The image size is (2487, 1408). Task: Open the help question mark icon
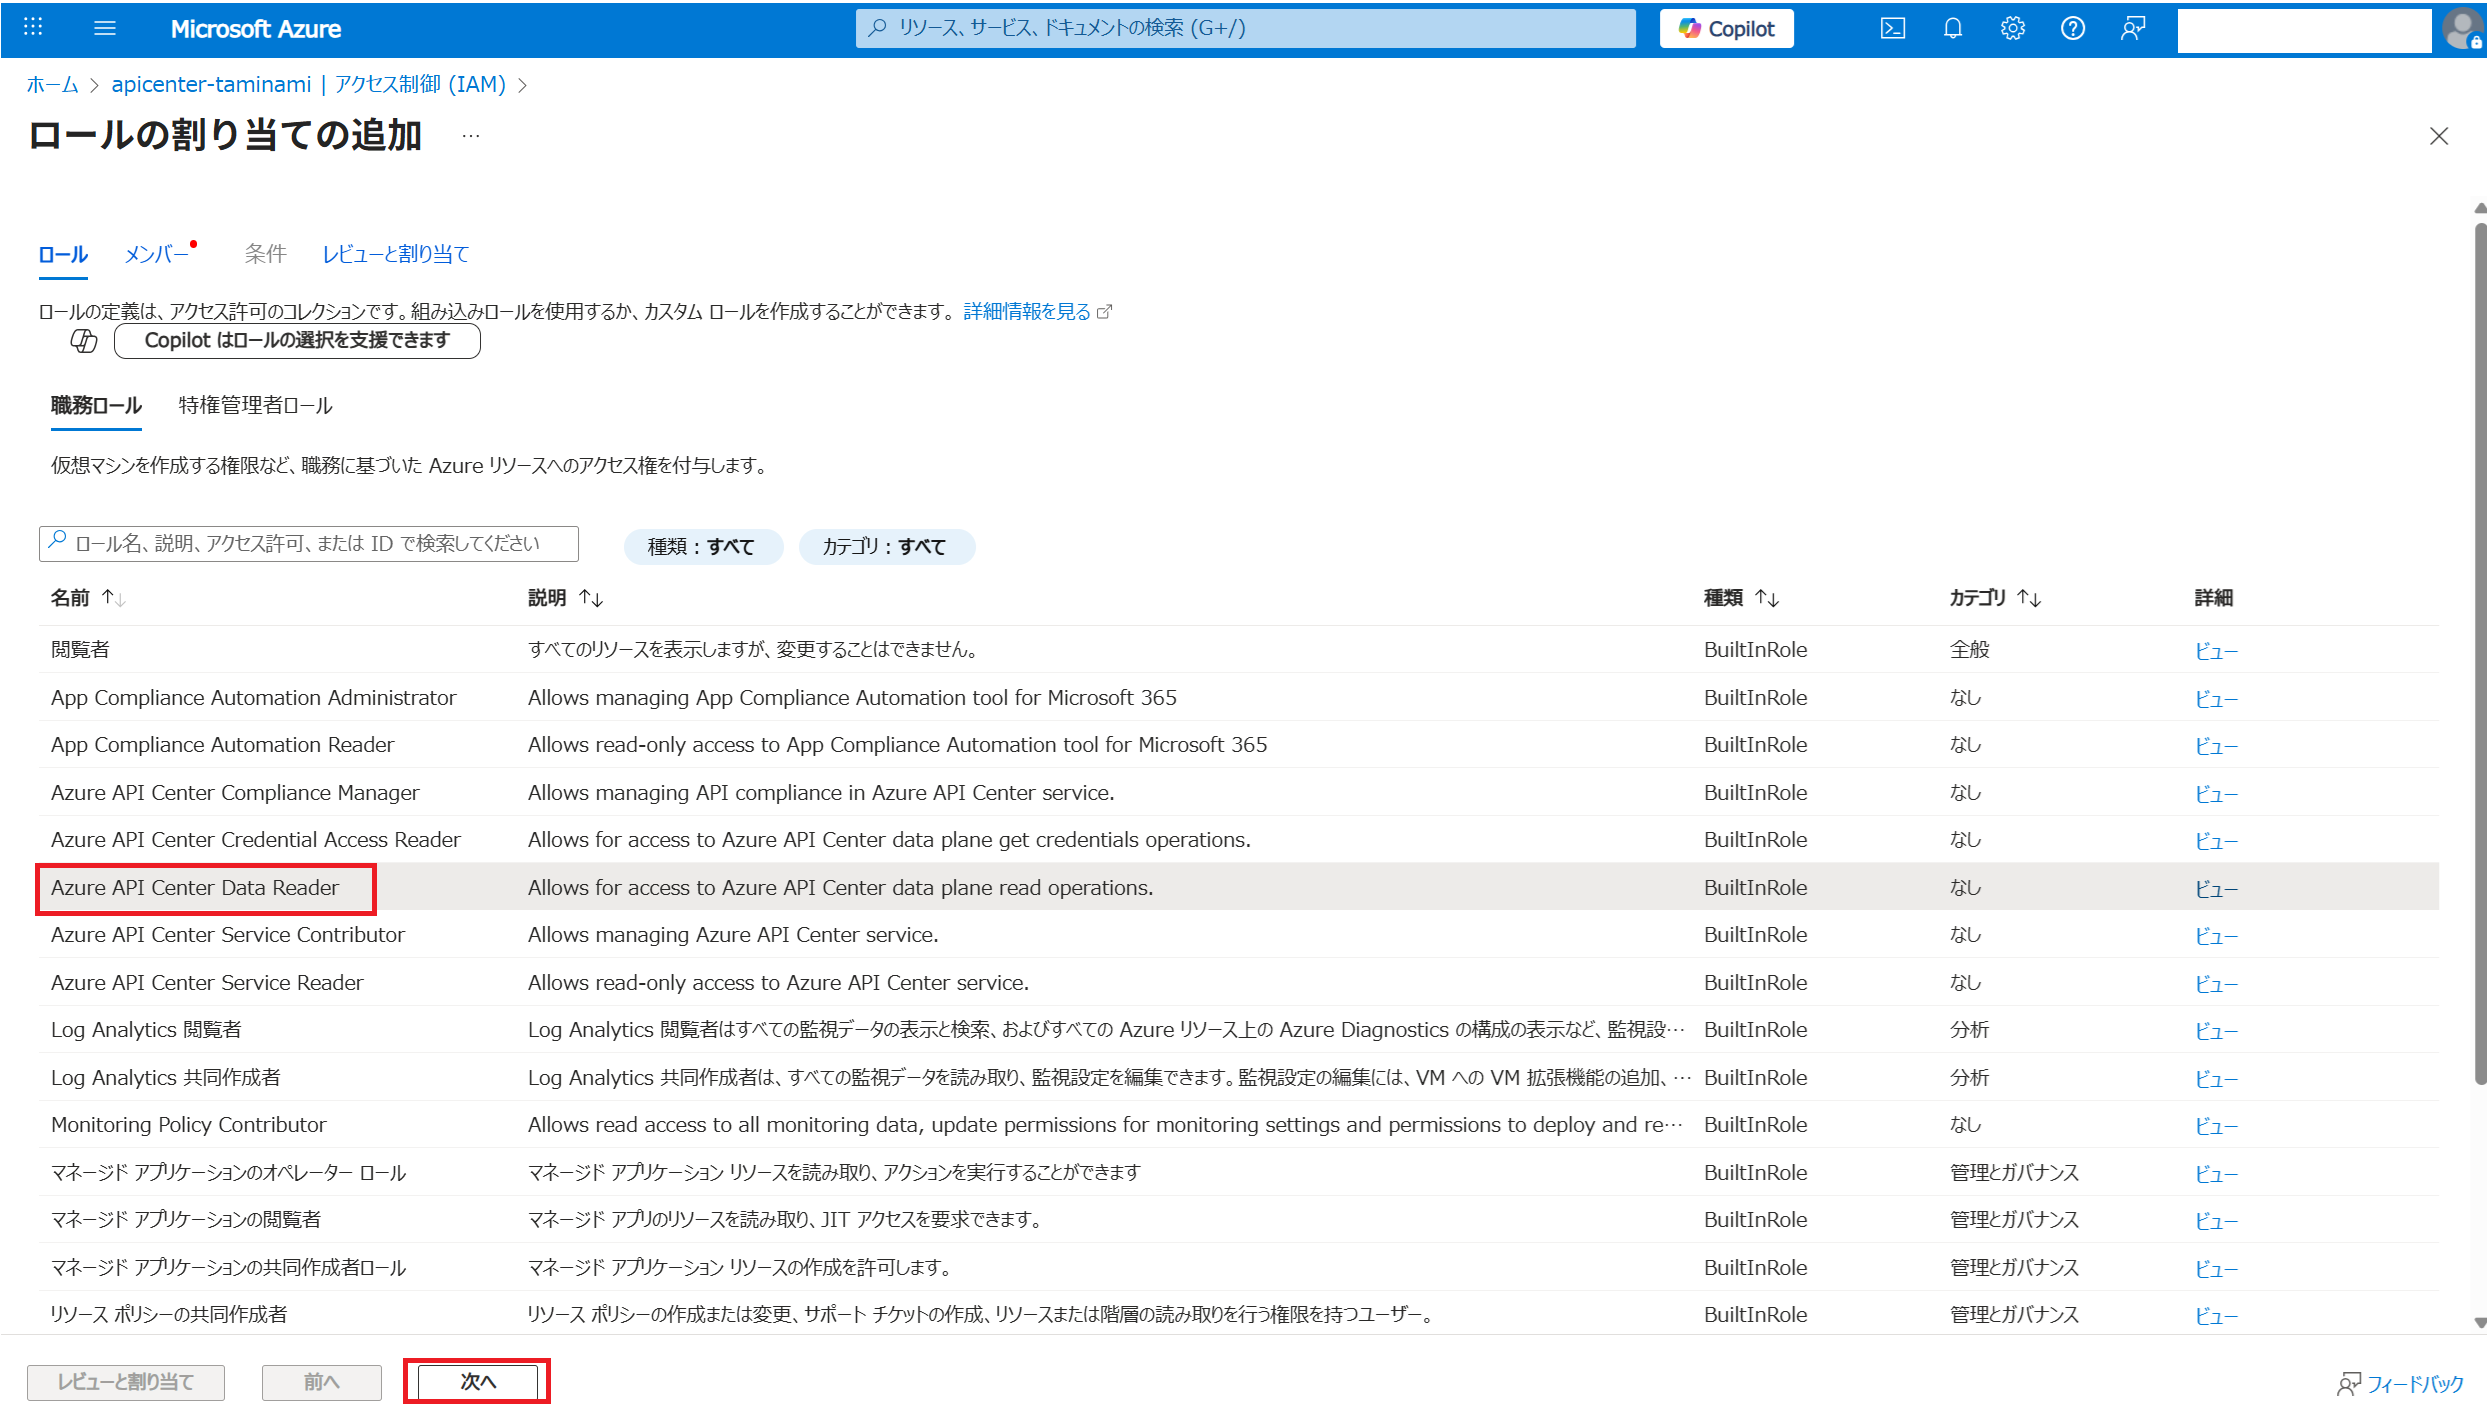2072,28
